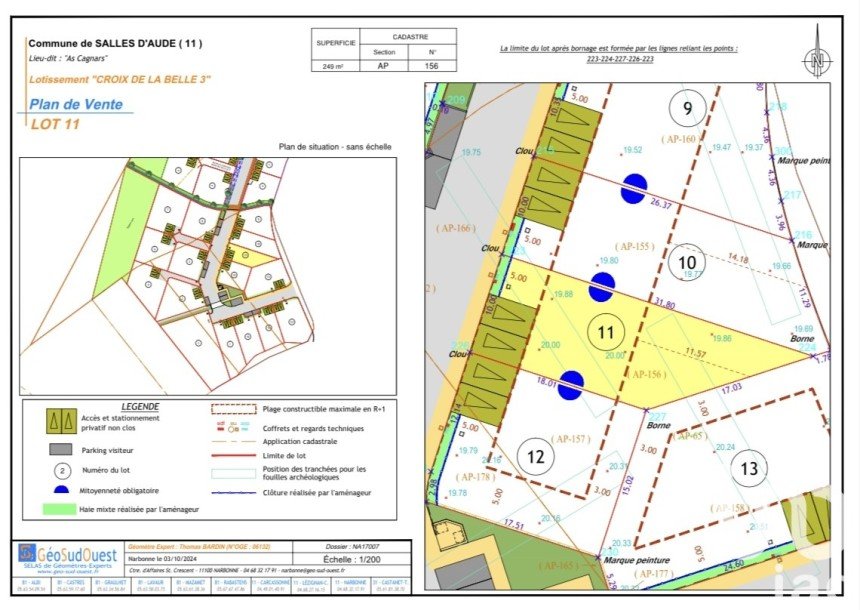Viewport: 860px width, 610px height.
Task: Click the 'Géomètre Expert : Thomas BARDIN' line
Action: tap(199, 547)
